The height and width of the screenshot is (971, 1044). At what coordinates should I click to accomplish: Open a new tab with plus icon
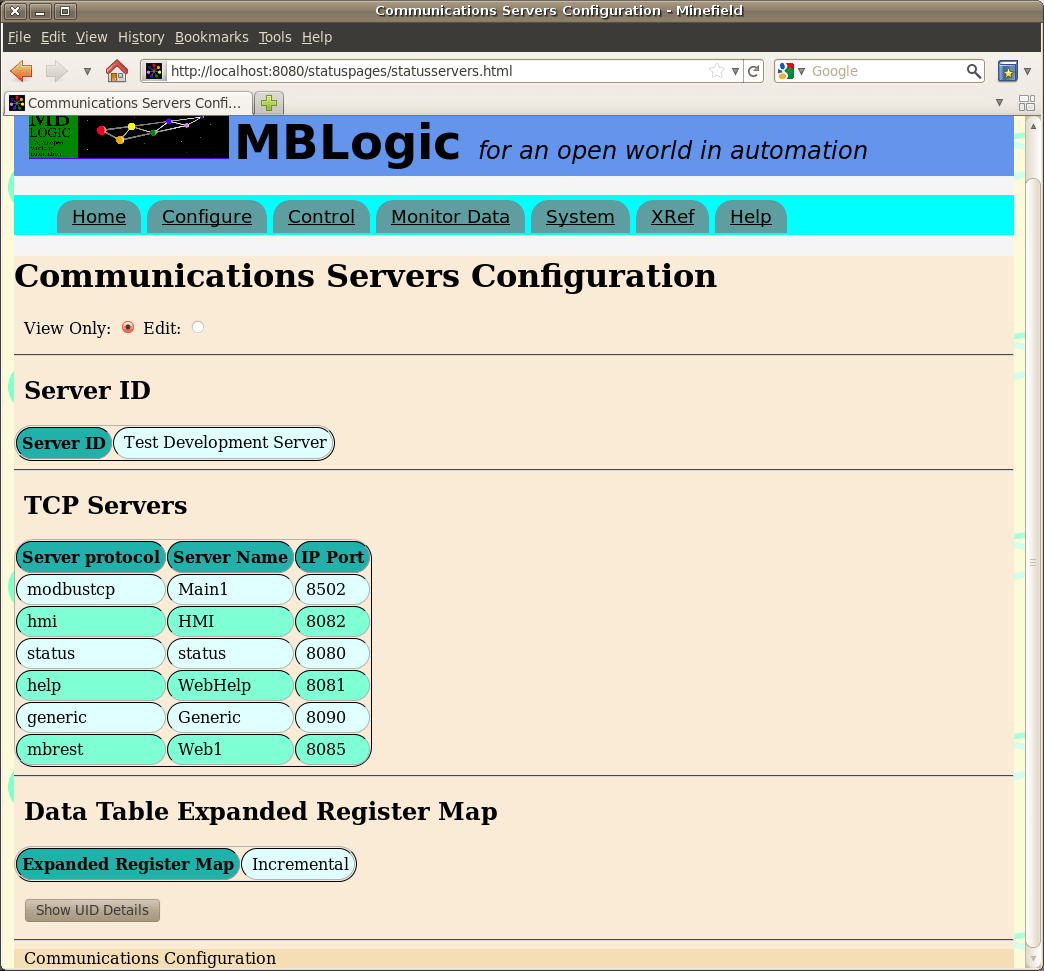[269, 103]
